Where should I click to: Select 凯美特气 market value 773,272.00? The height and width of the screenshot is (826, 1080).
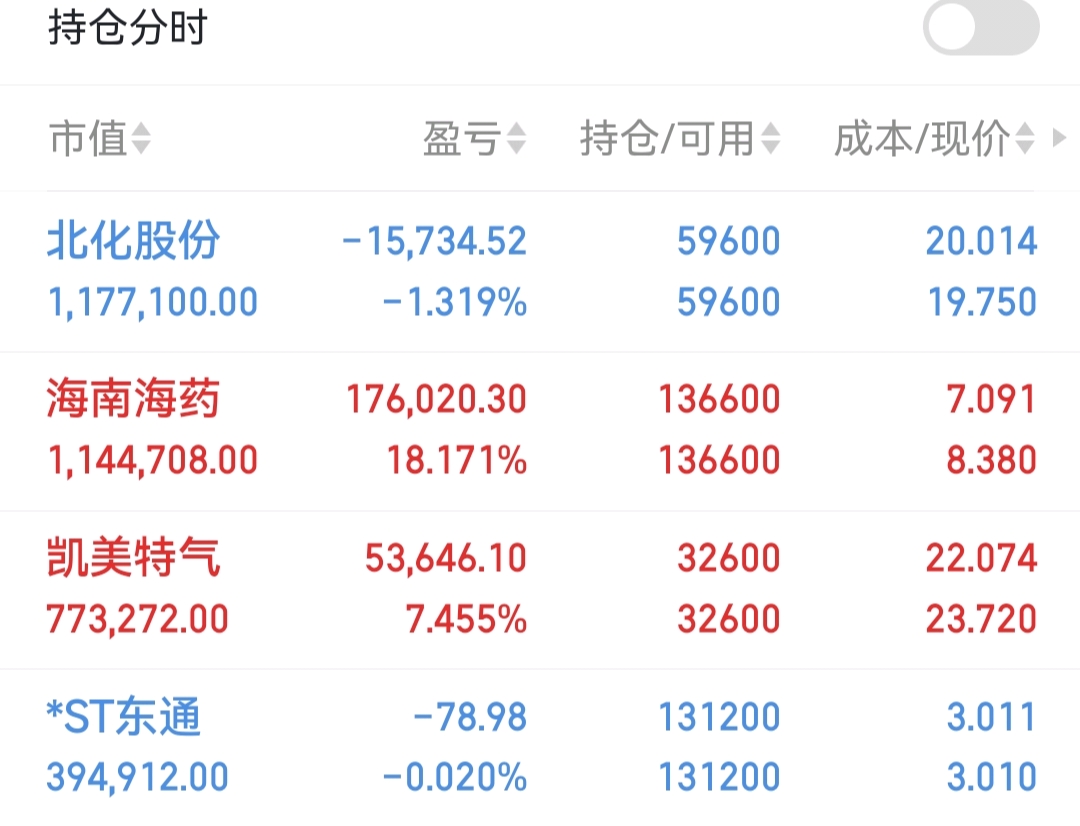pos(137,619)
